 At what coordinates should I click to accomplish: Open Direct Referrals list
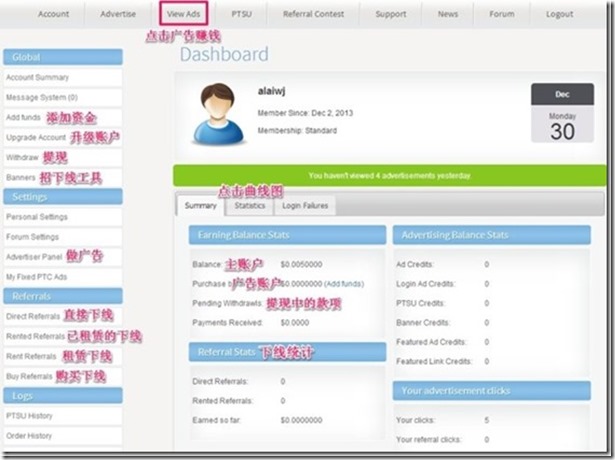[33, 315]
